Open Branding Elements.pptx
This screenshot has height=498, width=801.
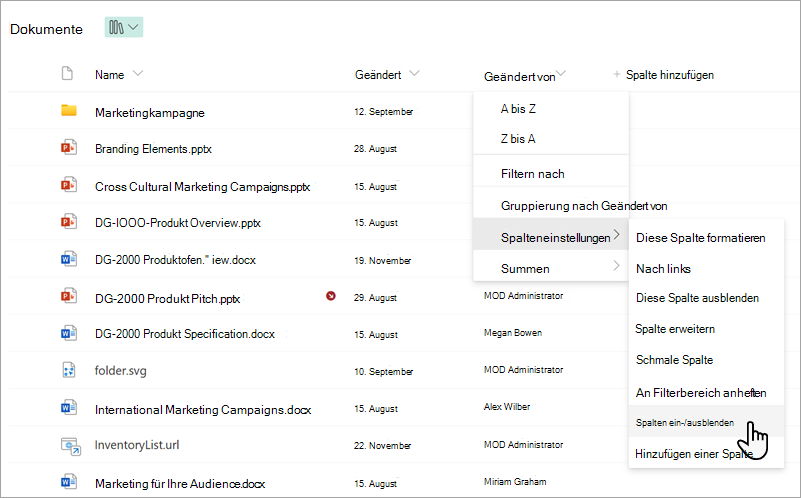[x=153, y=149]
